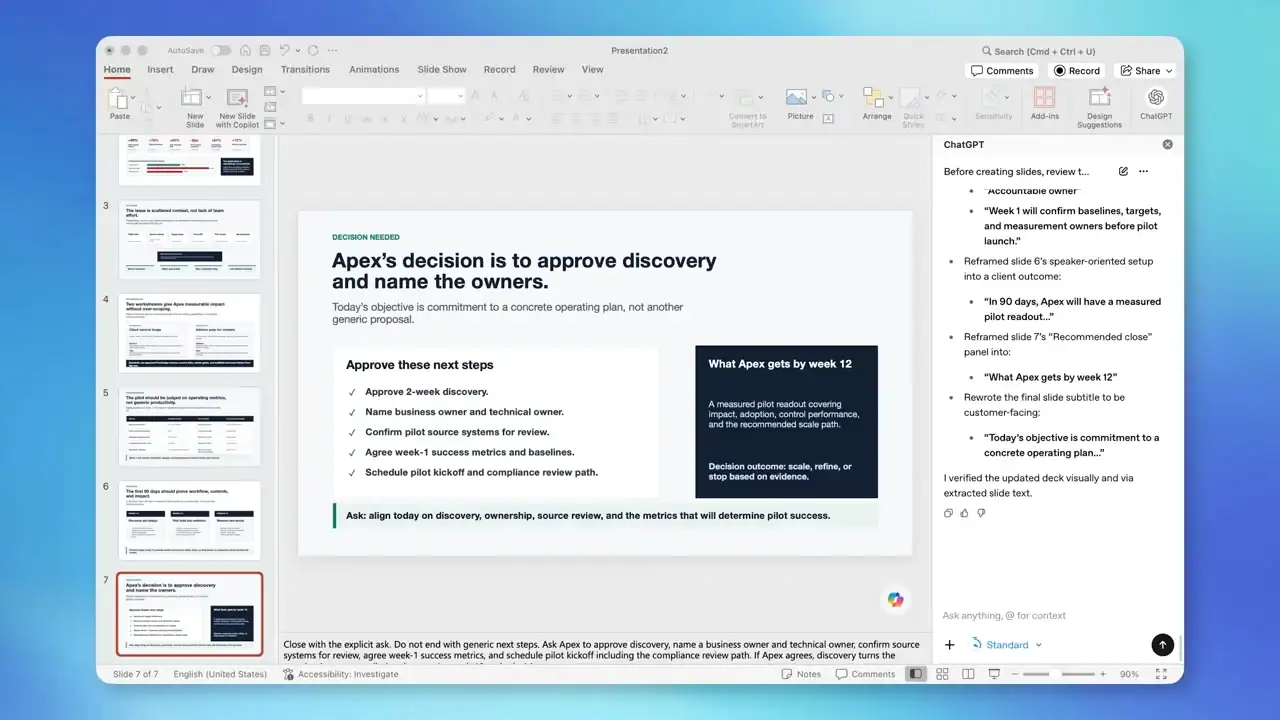Open Design Suggestions in the ribbon
The width and height of the screenshot is (1280, 720).
click(1099, 107)
